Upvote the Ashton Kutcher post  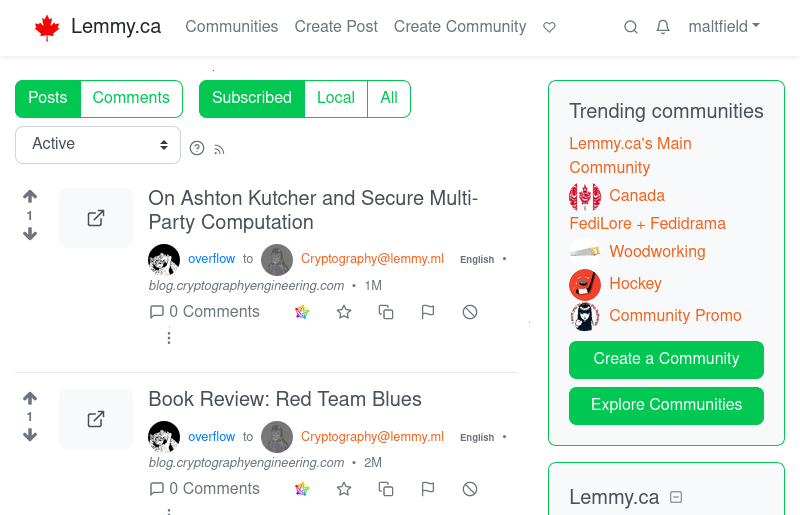point(30,197)
